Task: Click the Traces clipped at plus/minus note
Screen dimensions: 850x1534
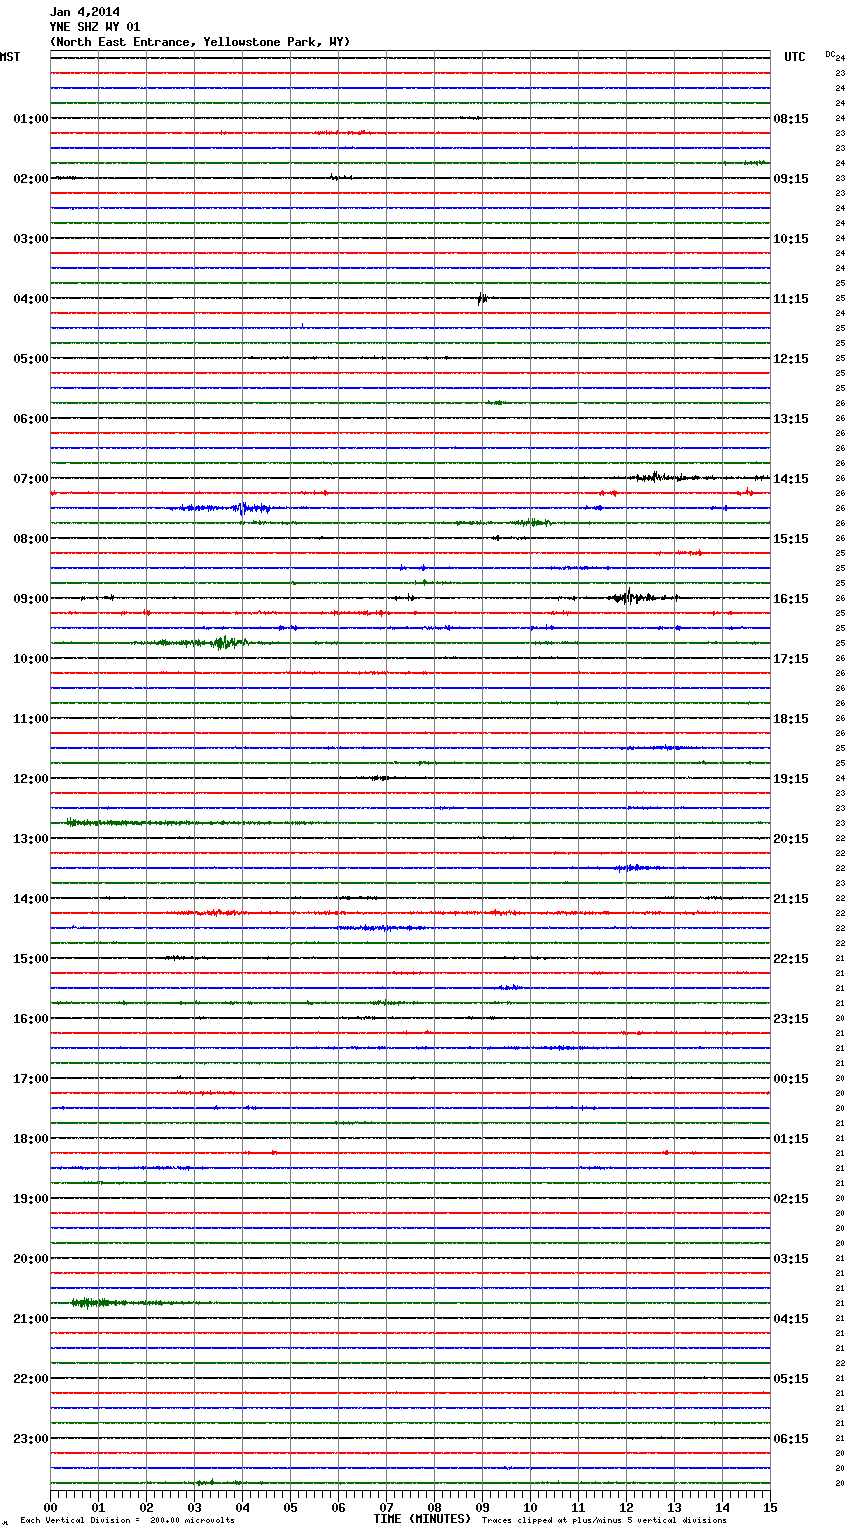Action: 604,1520
